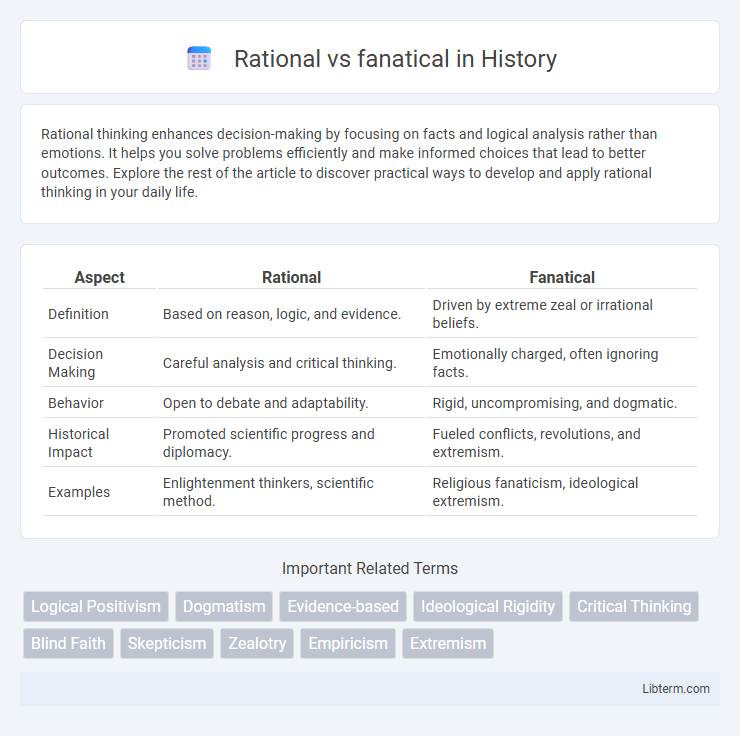740x736 pixels.
Task: Click 'Emotionally charged, often ignoring facts.' cell
Action: pos(562,363)
